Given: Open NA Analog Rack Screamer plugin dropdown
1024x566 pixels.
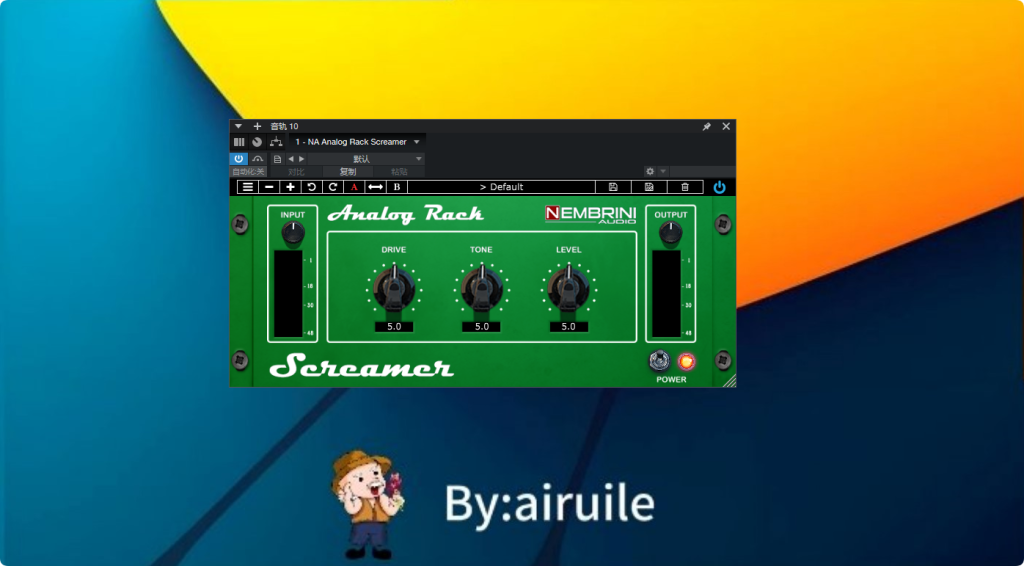Looking at the screenshot, I should click(x=357, y=142).
